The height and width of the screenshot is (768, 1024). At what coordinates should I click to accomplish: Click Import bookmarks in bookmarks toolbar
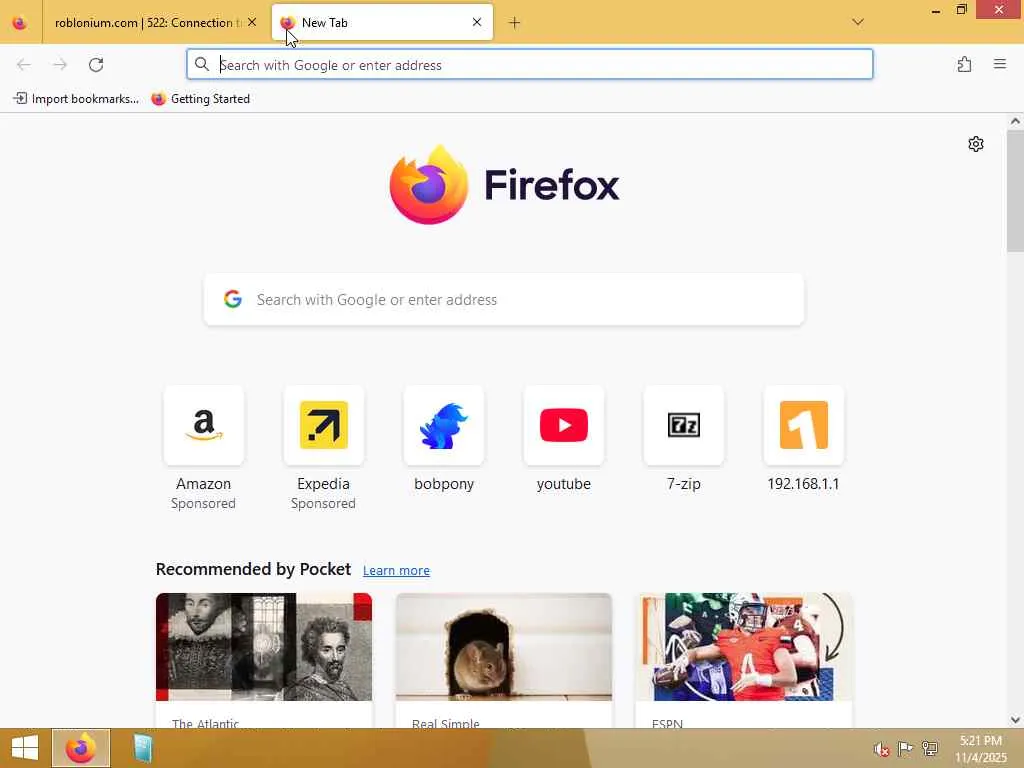[76, 99]
